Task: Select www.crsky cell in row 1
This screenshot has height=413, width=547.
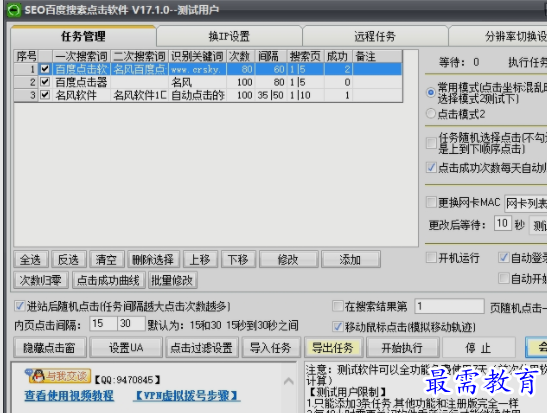Action: [197, 69]
